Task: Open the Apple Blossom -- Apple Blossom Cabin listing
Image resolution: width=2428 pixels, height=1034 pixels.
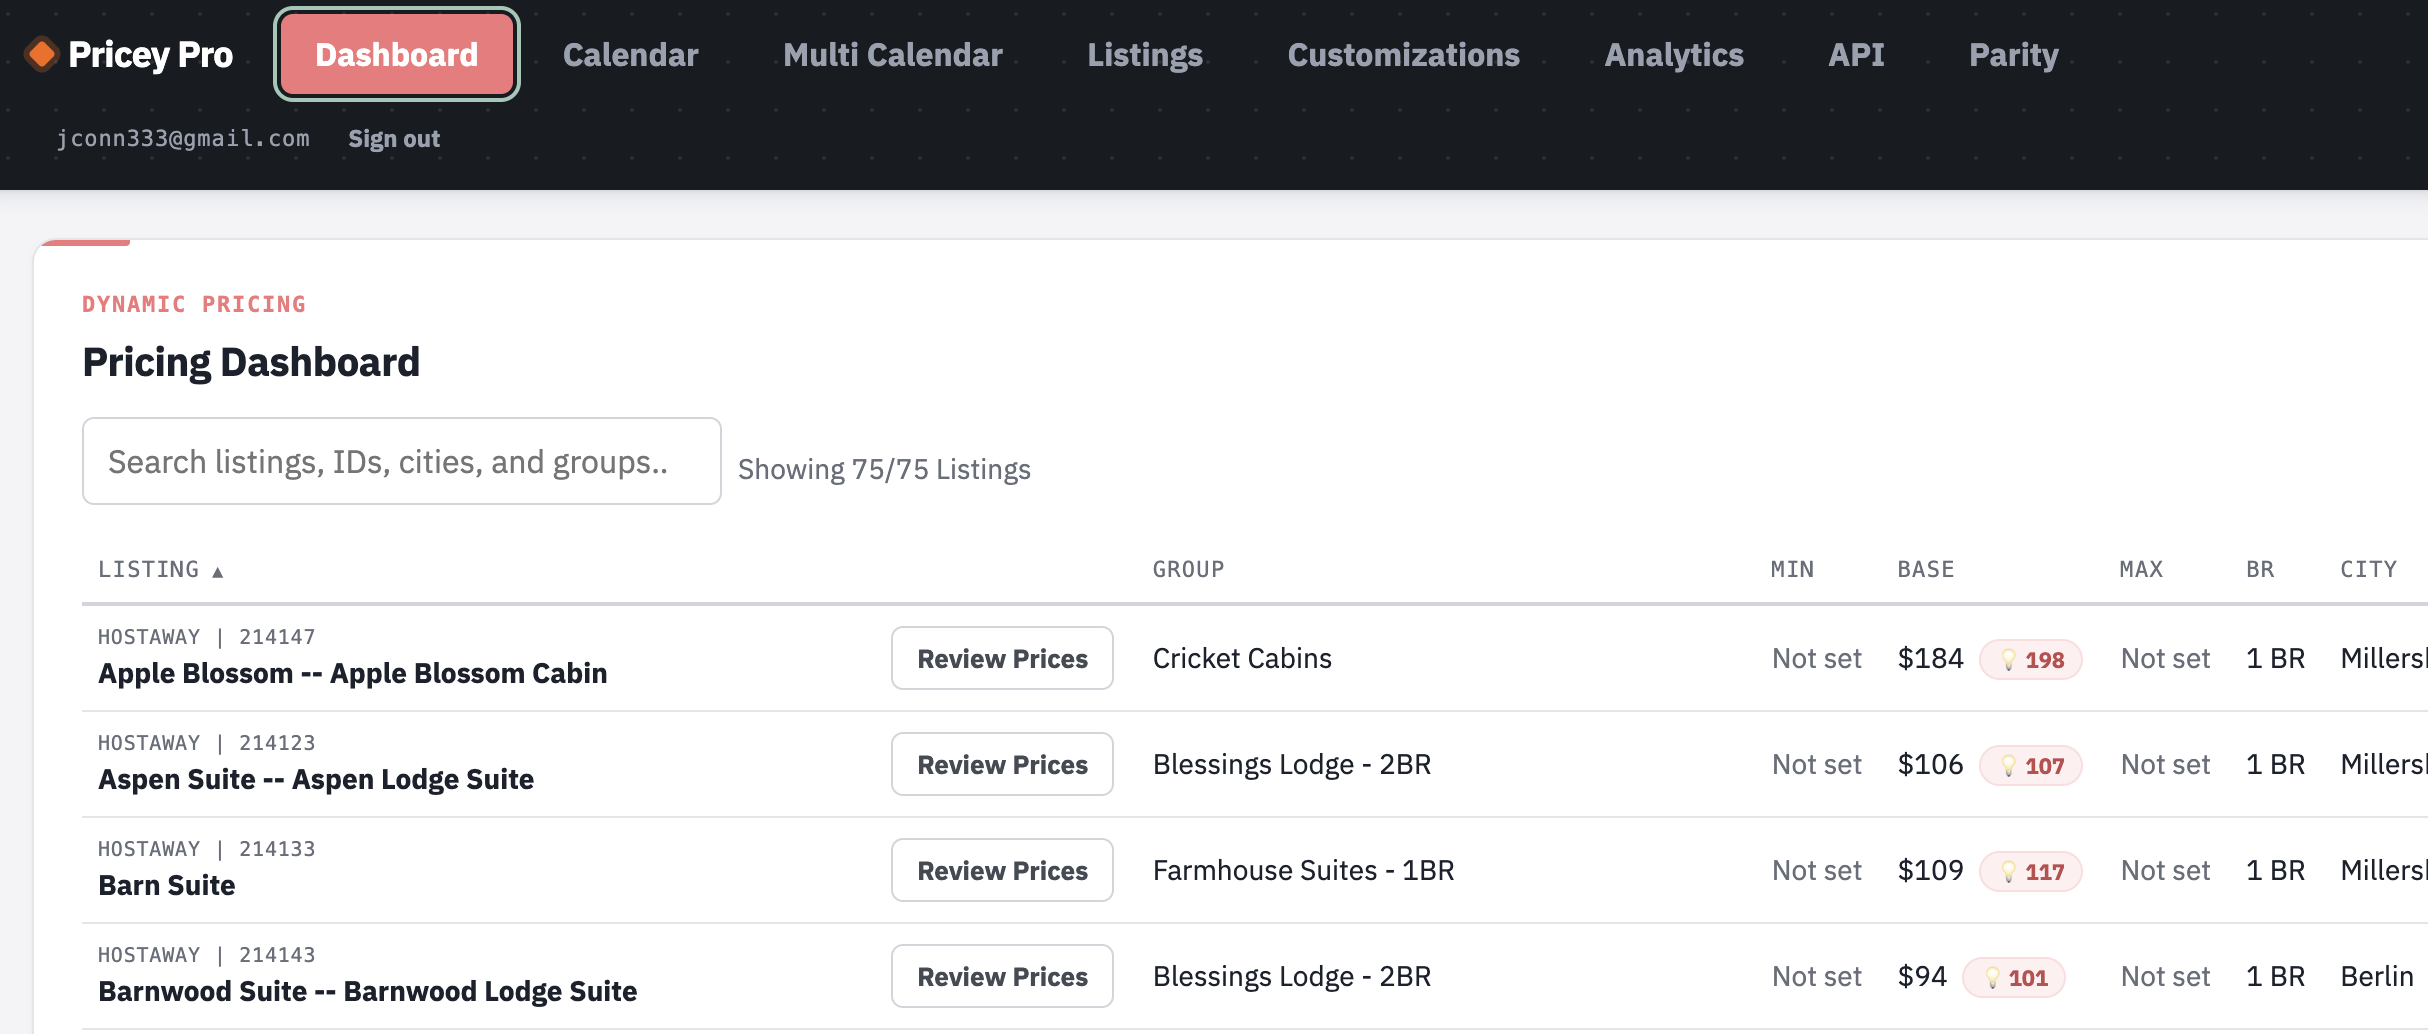Action: 353,673
